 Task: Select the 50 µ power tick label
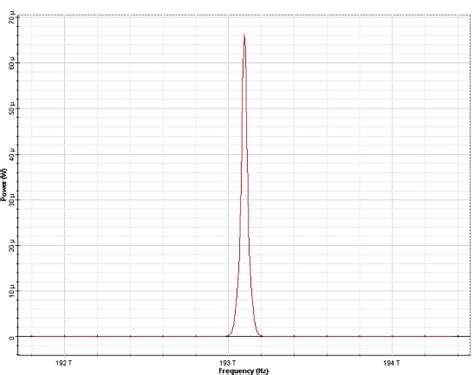pyautogui.click(x=12, y=108)
